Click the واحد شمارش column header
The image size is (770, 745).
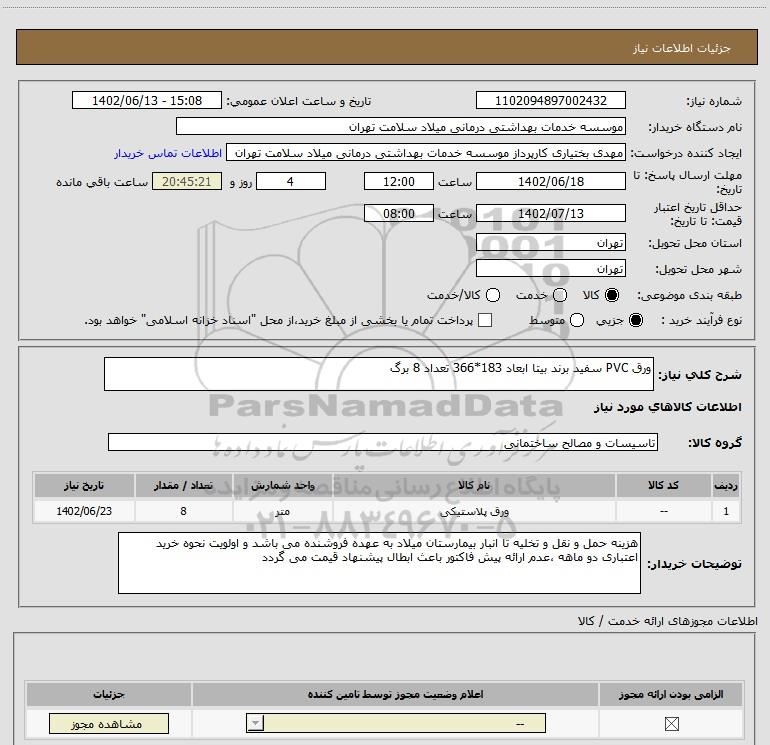(283, 485)
